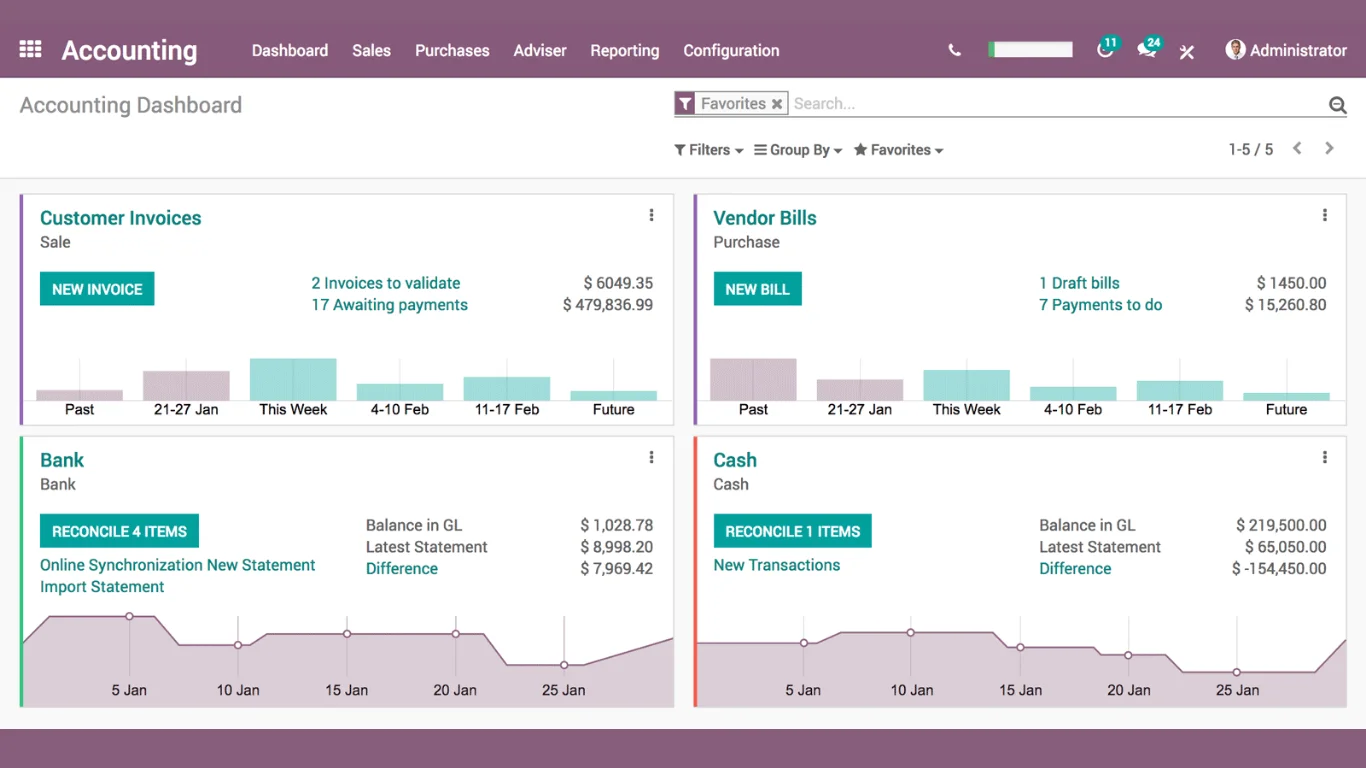
Task: Open the Cash card three-dot menu
Action: pos(1324,456)
